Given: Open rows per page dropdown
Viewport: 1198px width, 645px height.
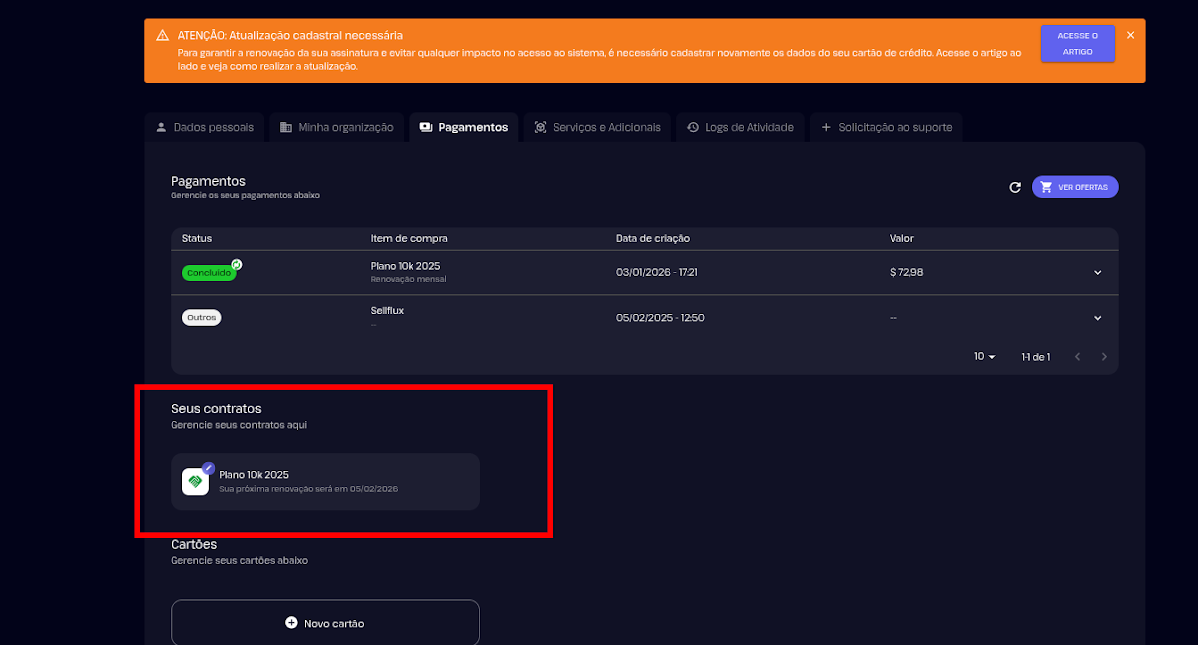Looking at the screenshot, I should [x=985, y=357].
